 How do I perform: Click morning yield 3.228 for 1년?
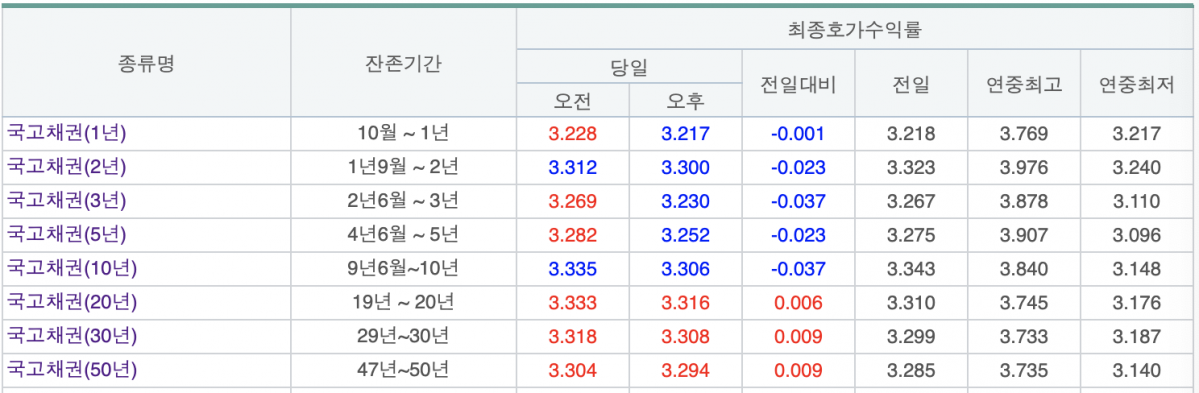click(573, 134)
